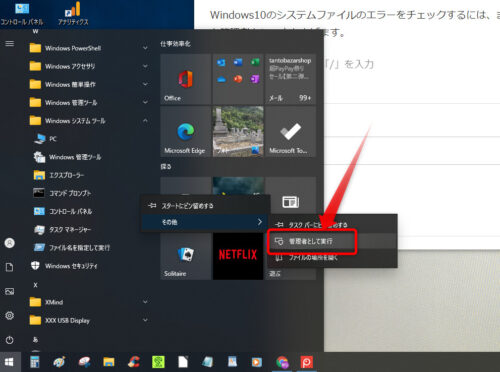Image resolution: width=500 pixels, height=372 pixels.
Task: Click the コントロール パネル desktop shortcut
Action: [22, 14]
